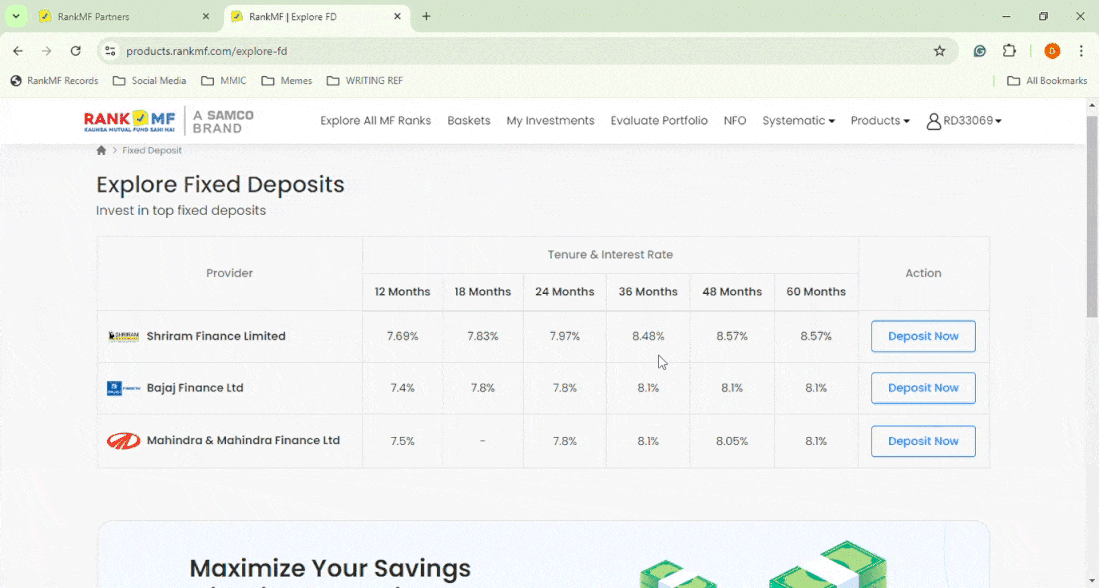Click Mahindra's 7.5% rate cell
The image size is (1099, 588).
tap(402, 442)
